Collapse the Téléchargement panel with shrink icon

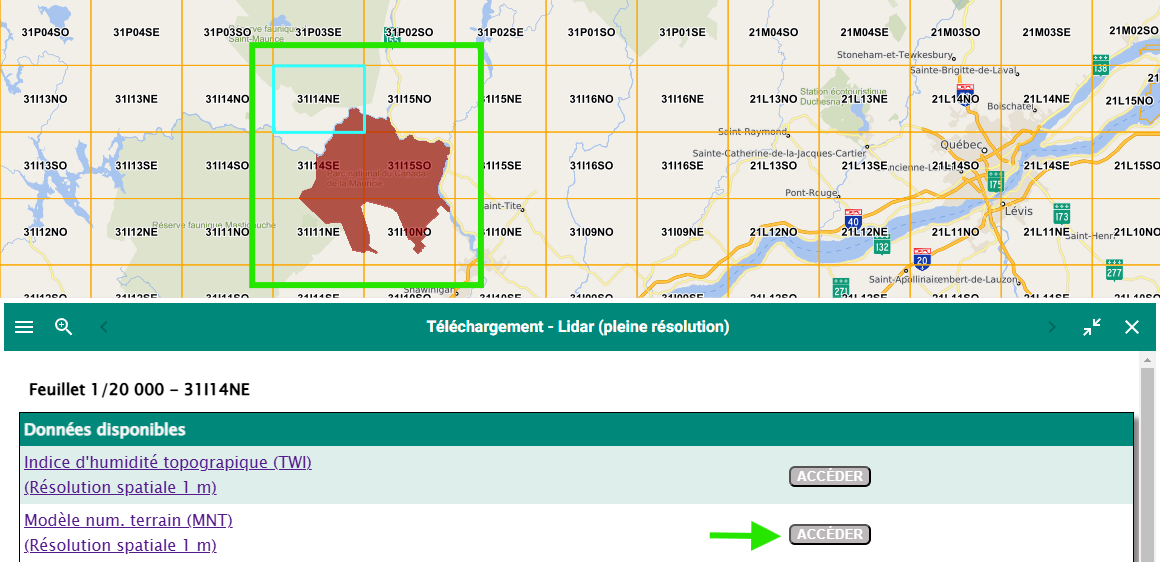(x=1092, y=327)
